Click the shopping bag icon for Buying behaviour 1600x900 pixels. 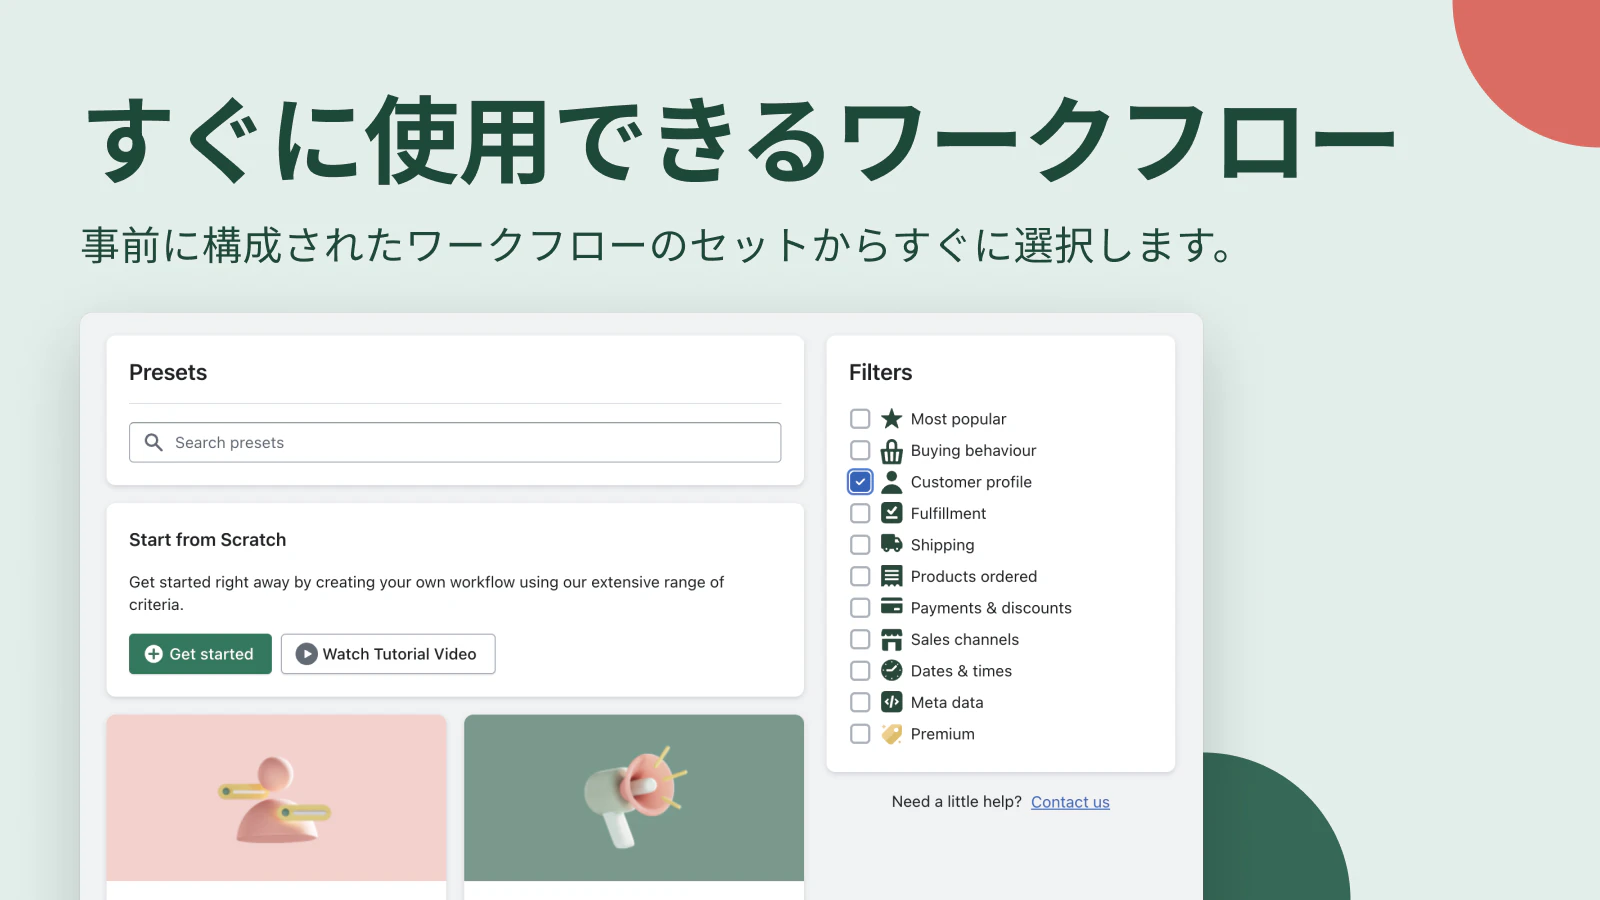[x=891, y=450]
